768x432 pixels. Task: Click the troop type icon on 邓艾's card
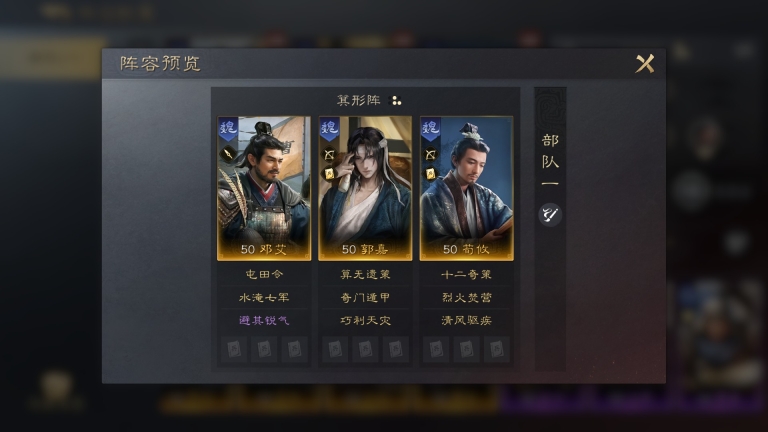[x=228, y=154]
